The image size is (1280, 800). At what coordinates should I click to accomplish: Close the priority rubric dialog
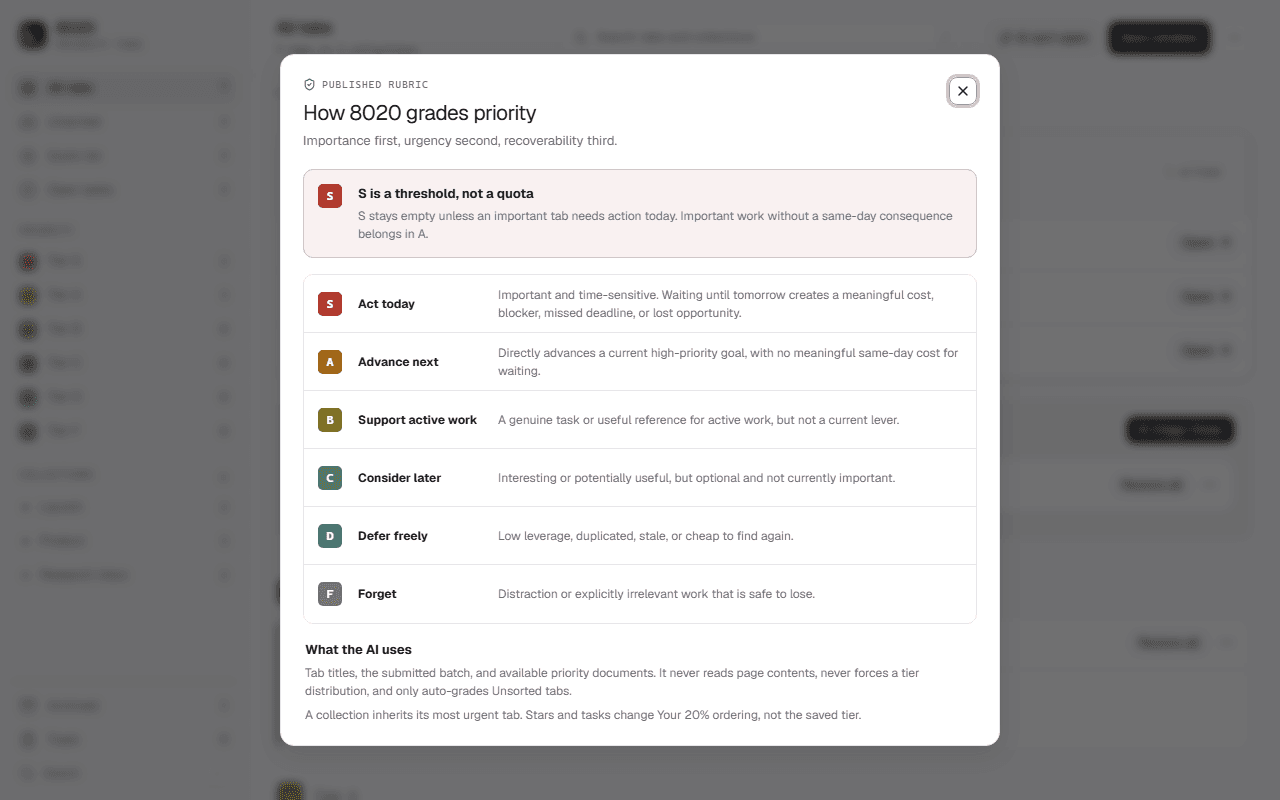(963, 91)
